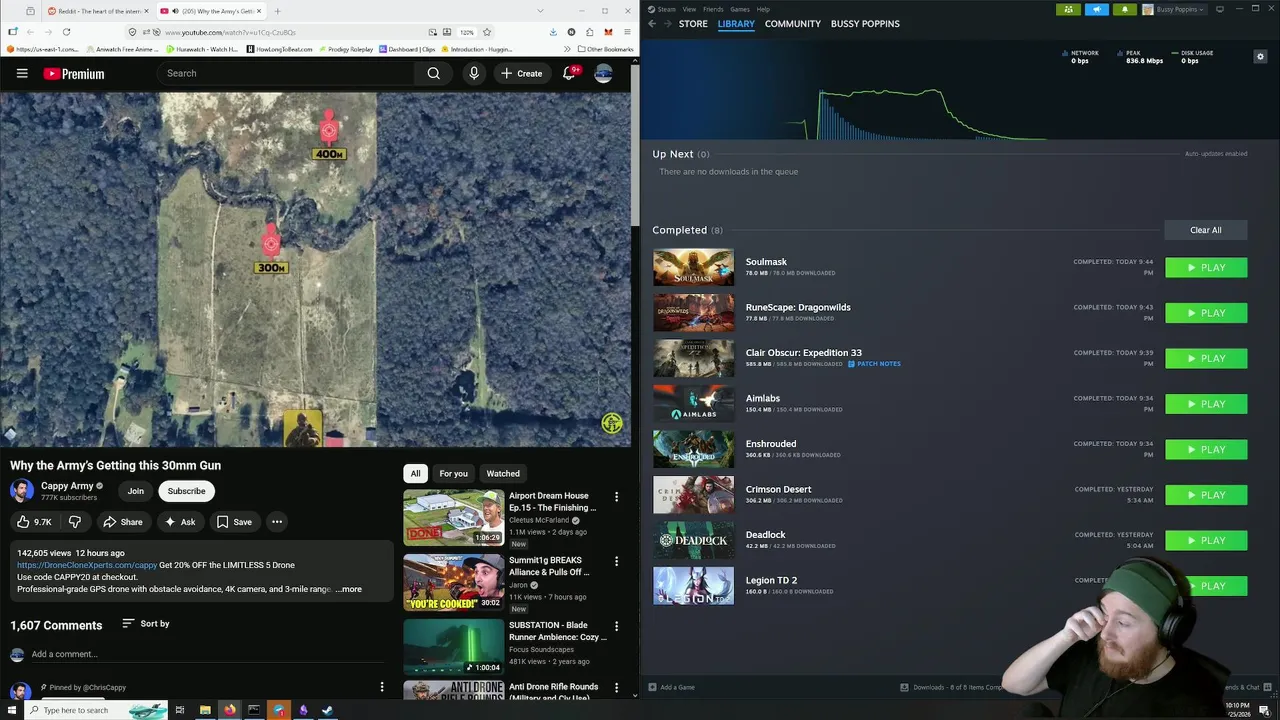Open the YouTube guide hamburger menu
This screenshot has height=720, width=1280.
coord(22,73)
